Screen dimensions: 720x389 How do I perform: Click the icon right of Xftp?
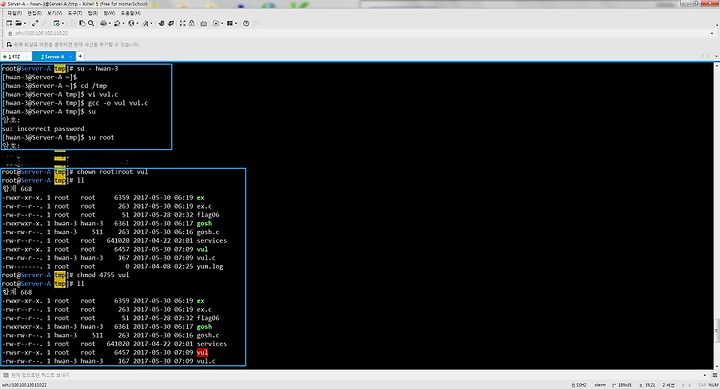click(x=170, y=23)
